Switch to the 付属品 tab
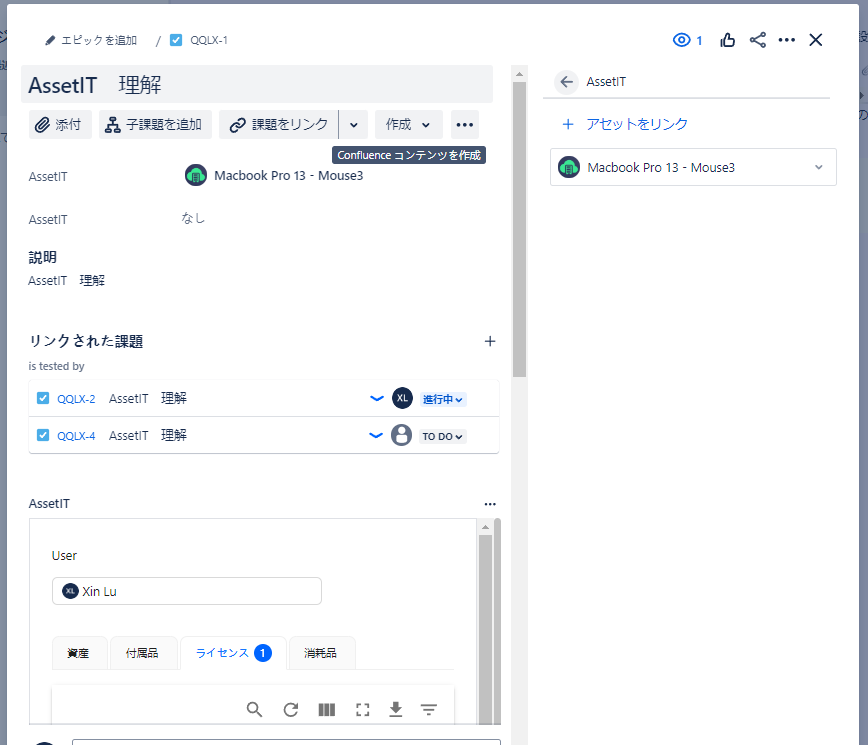 coord(143,653)
